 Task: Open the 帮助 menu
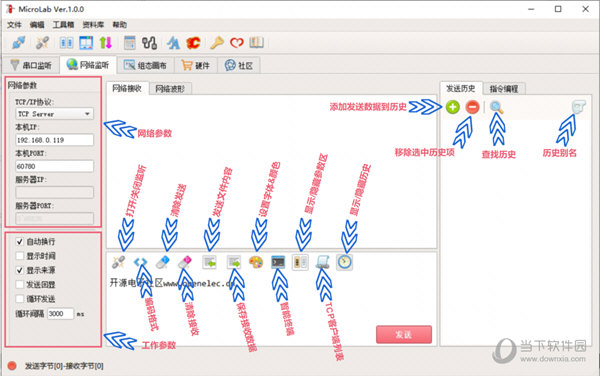tap(119, 25)
